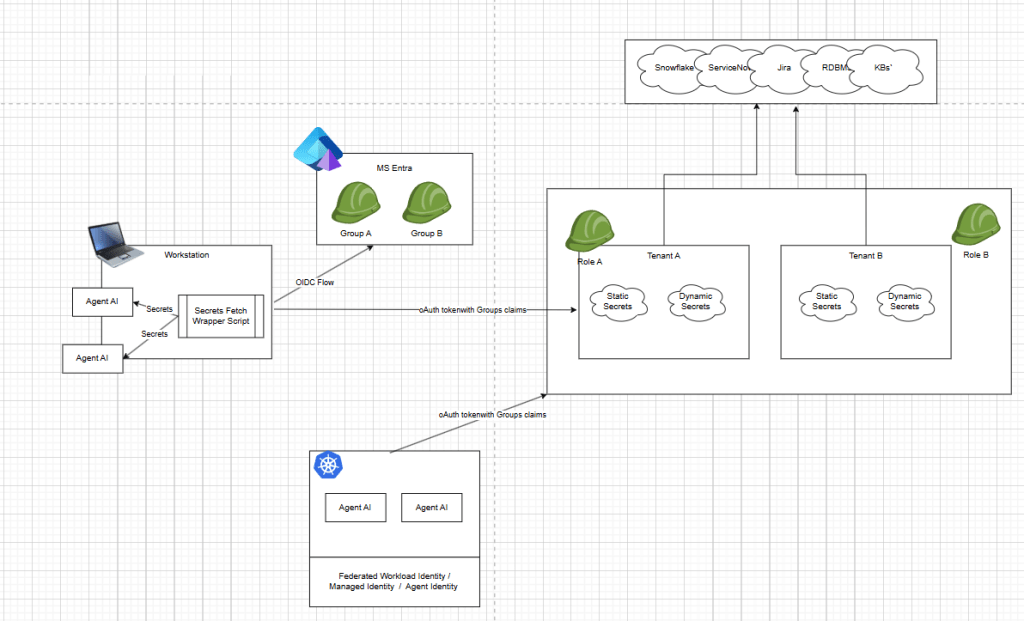Click left Agent AI box in Kubernetes container
Screen dimensions: 1024x621
(x=355, y=507)
